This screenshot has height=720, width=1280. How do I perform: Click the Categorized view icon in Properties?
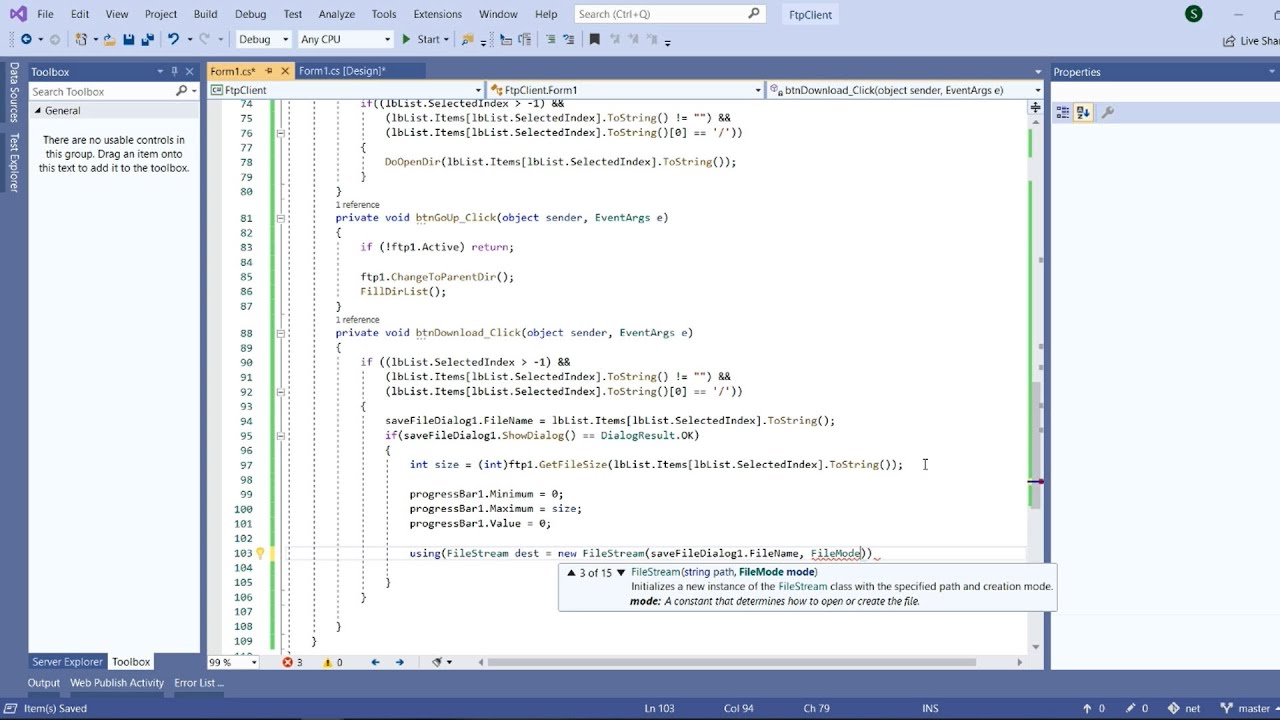[1063, 113]
